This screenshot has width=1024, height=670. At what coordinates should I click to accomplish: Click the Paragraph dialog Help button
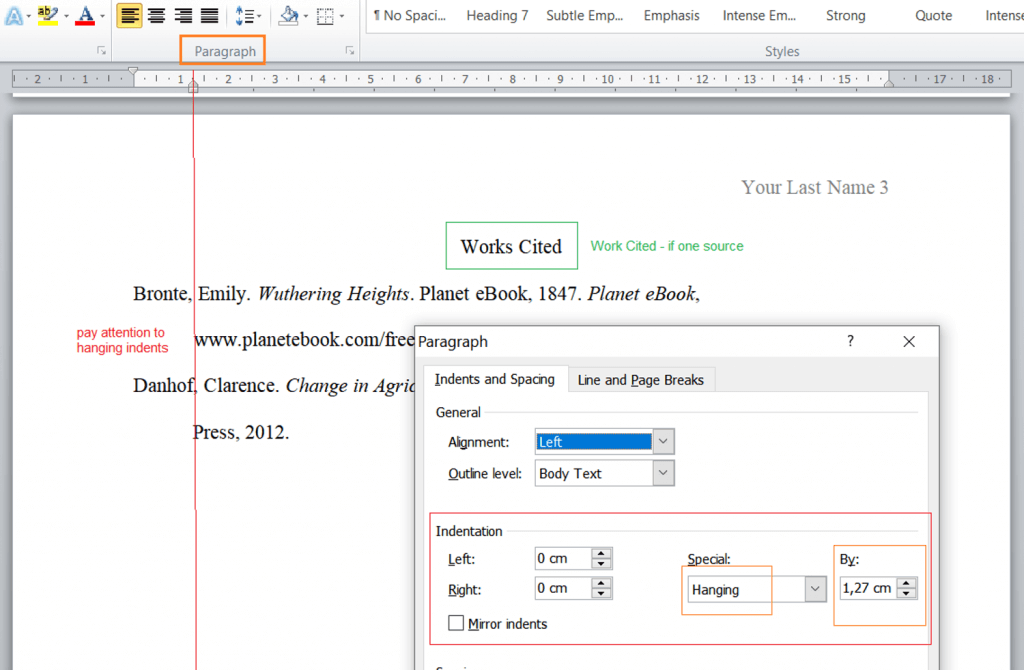tap(849, 341)
